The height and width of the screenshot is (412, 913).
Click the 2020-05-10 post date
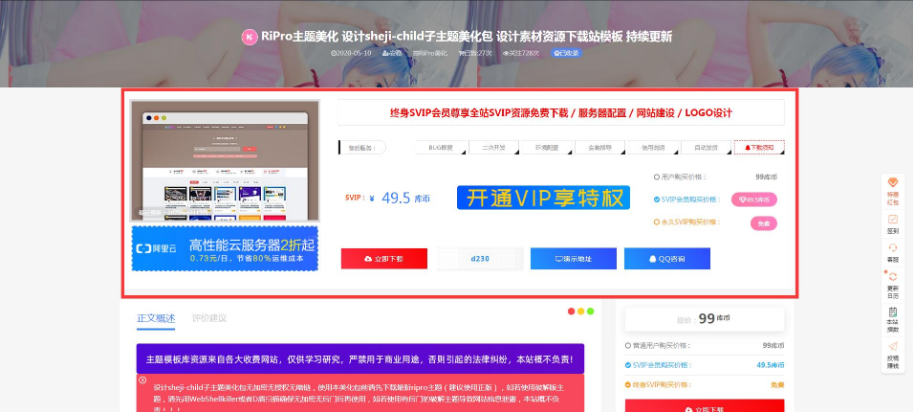coord(351,53)
